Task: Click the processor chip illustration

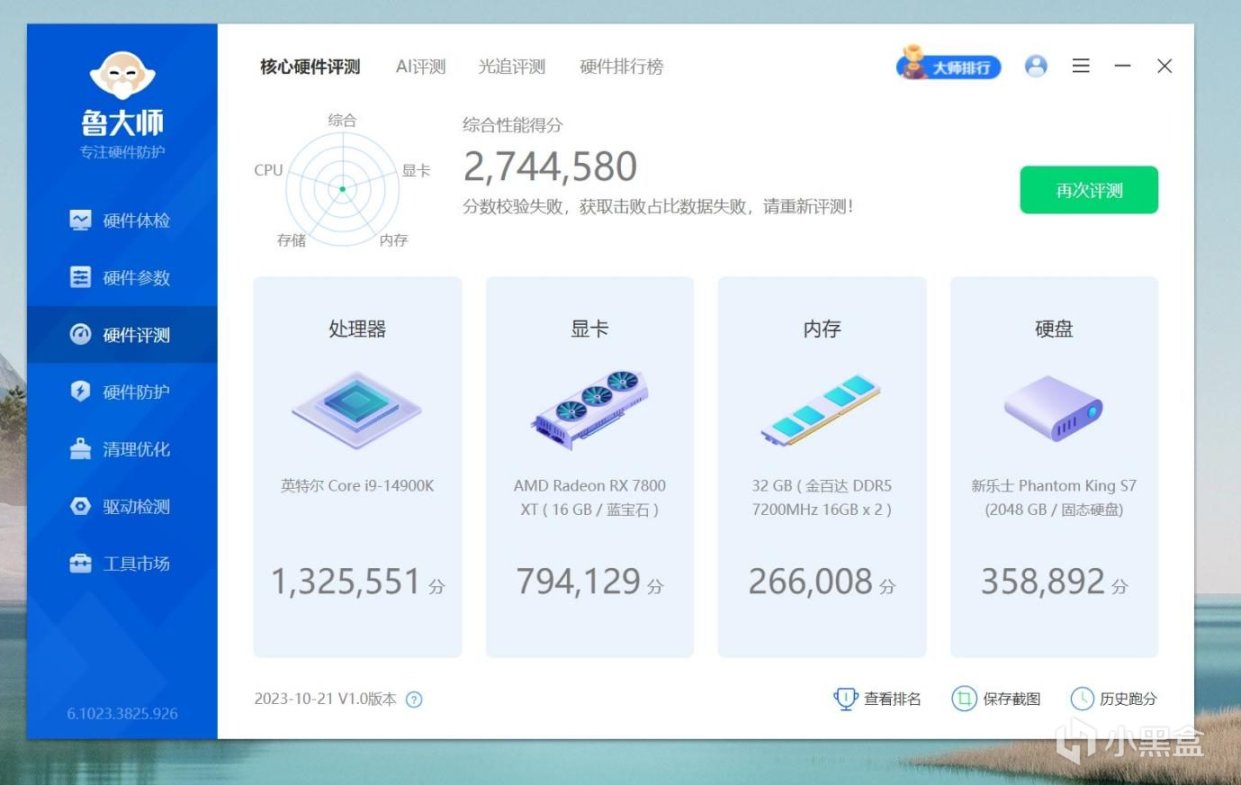Action: (x=357, y=409)
